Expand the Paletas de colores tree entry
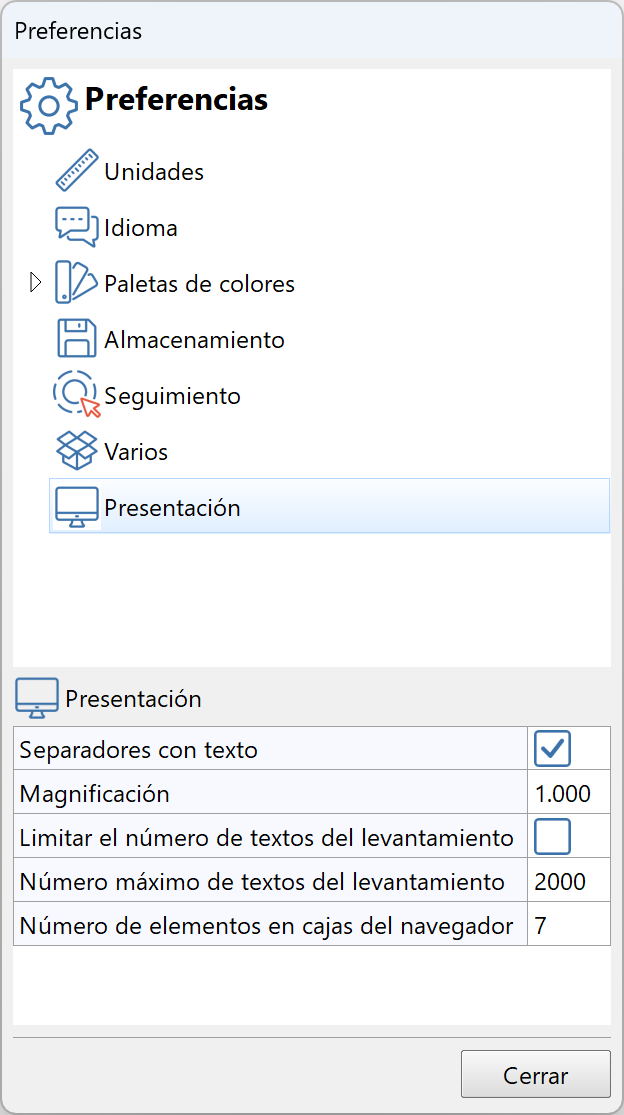Screen dimensions: 624x1115 click(x=36, y=282)
